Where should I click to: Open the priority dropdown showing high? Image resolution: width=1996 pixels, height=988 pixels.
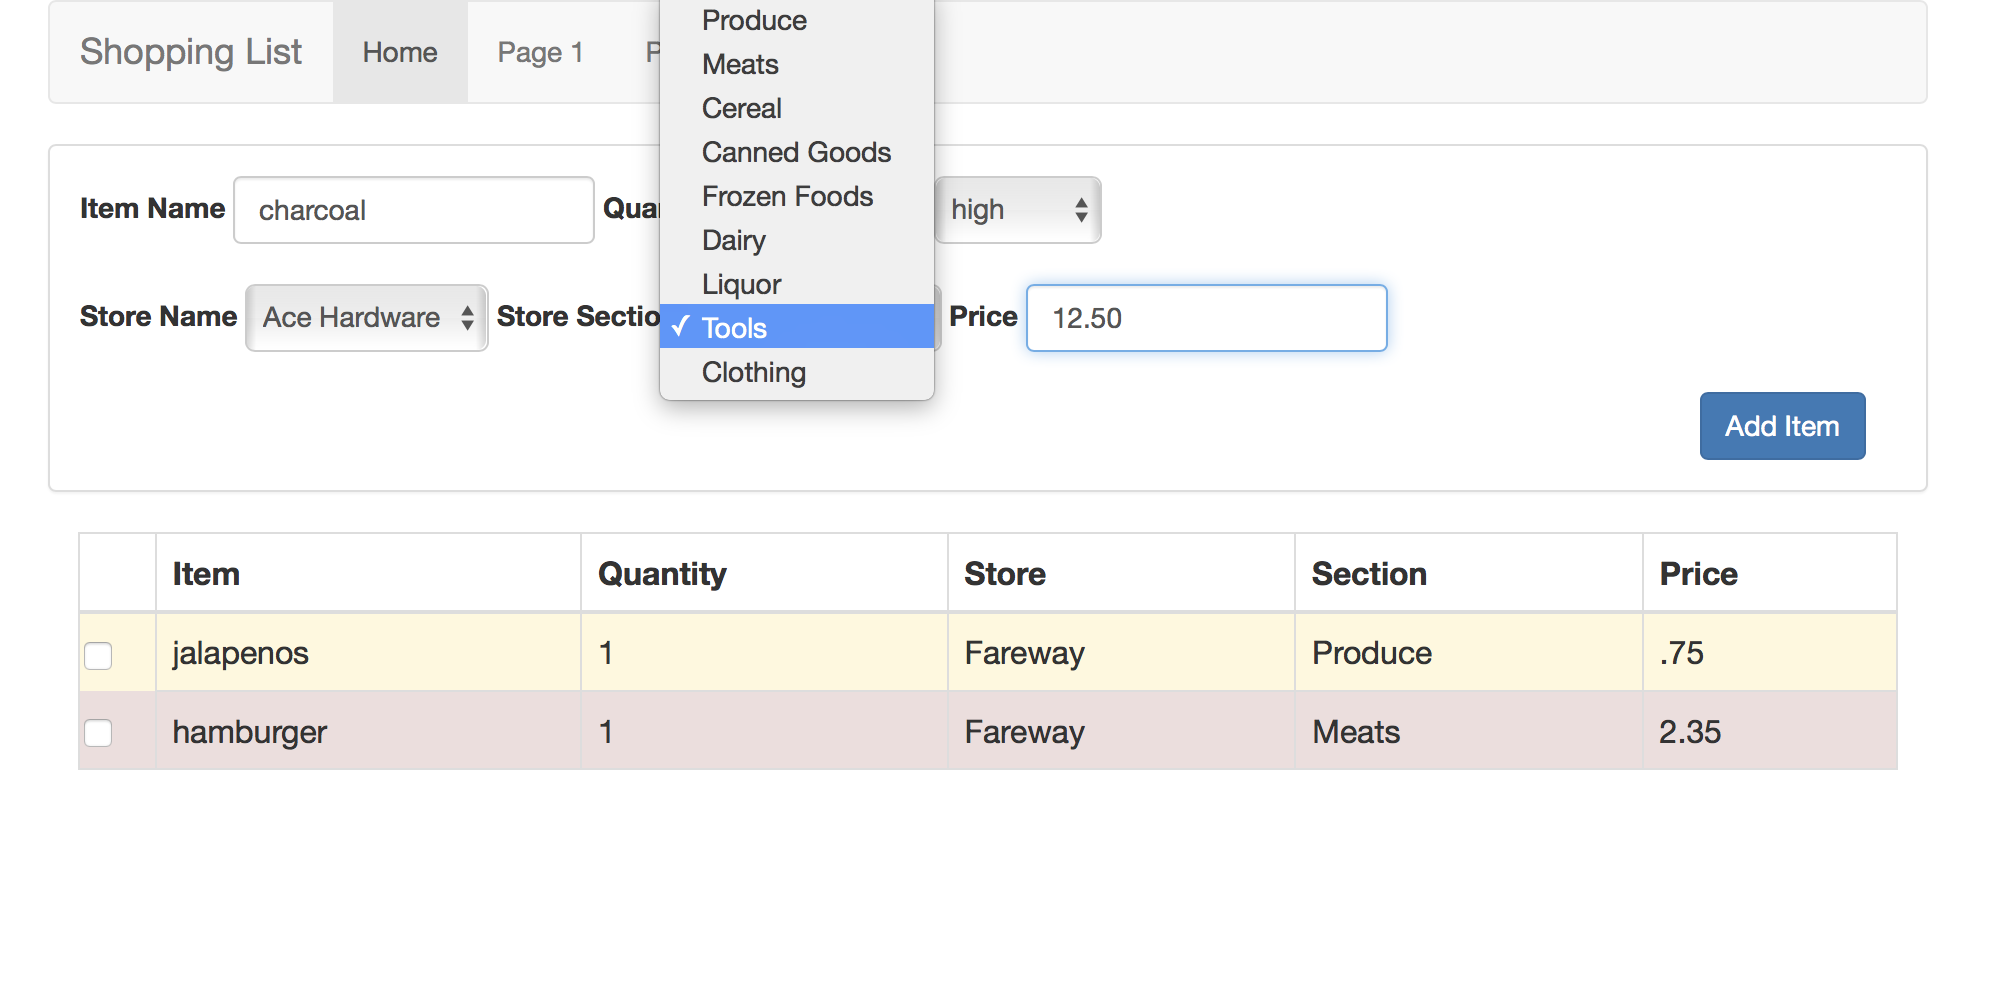point(1017,210)
